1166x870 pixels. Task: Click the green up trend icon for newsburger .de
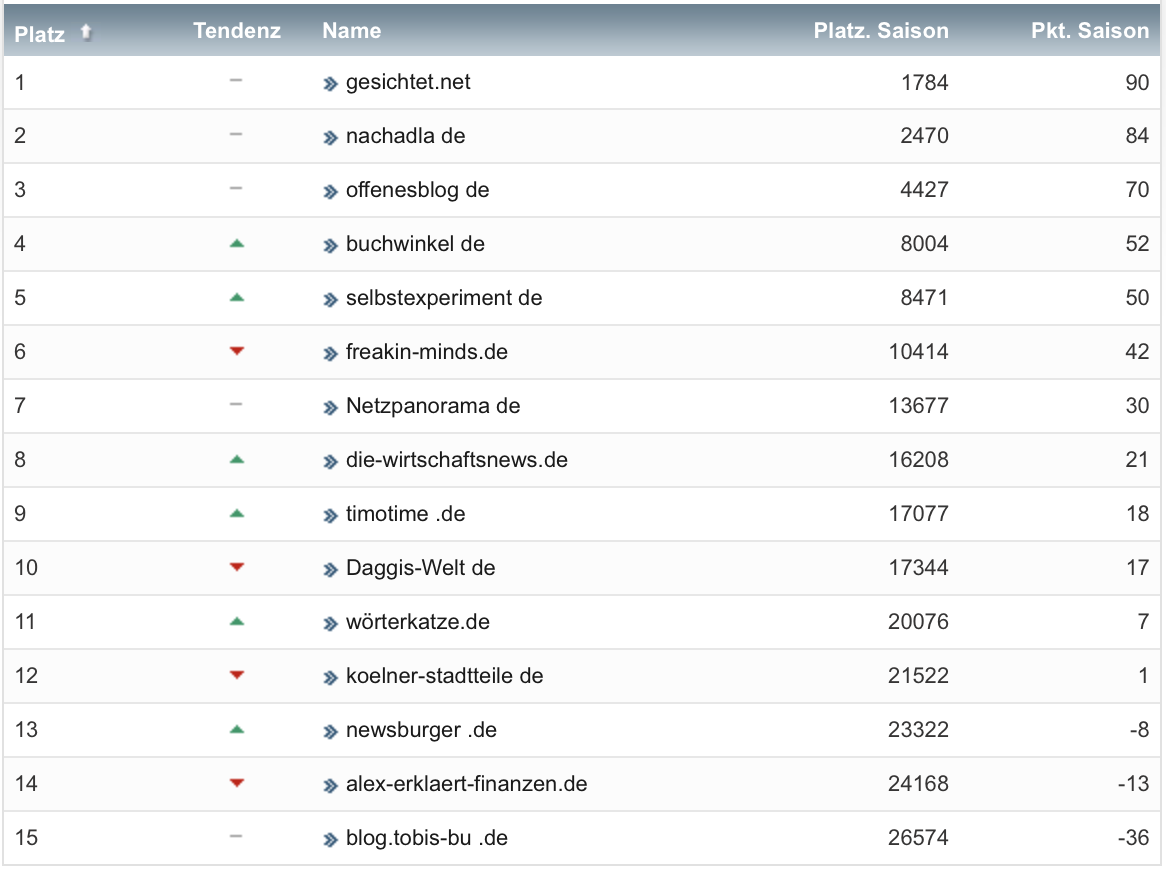coord(236,729)
